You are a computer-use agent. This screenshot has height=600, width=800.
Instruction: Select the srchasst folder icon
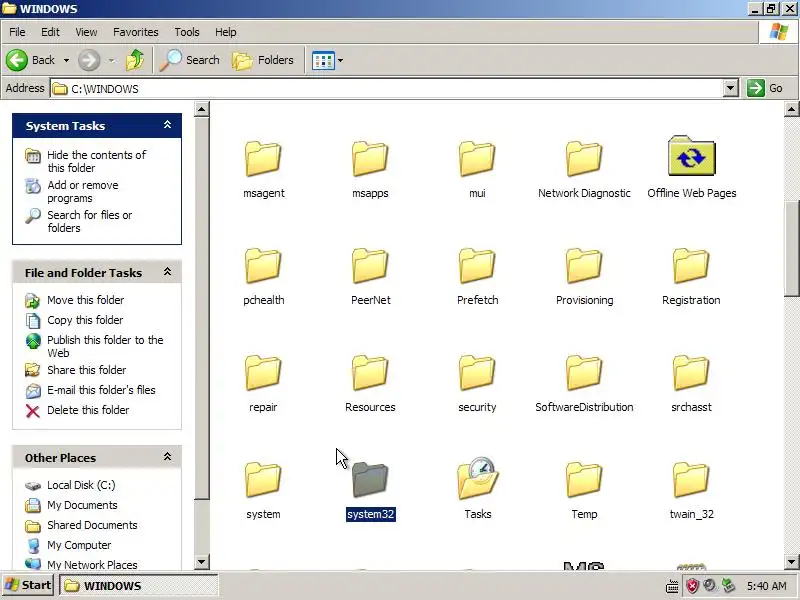691,373
